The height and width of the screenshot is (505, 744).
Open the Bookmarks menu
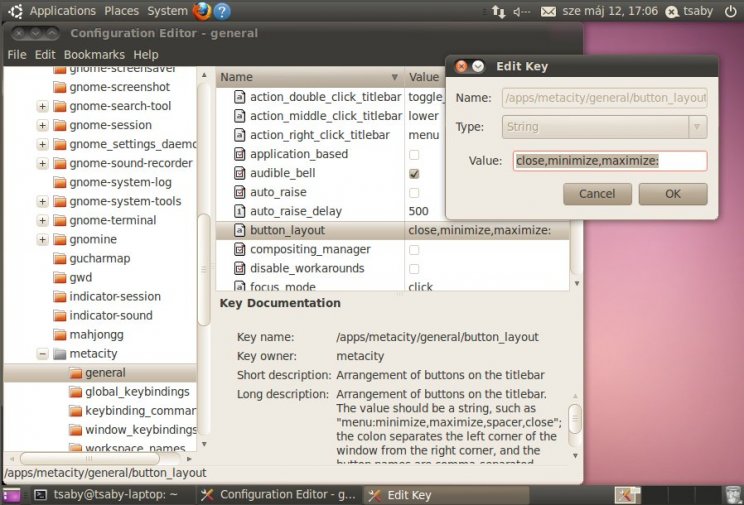94,55
